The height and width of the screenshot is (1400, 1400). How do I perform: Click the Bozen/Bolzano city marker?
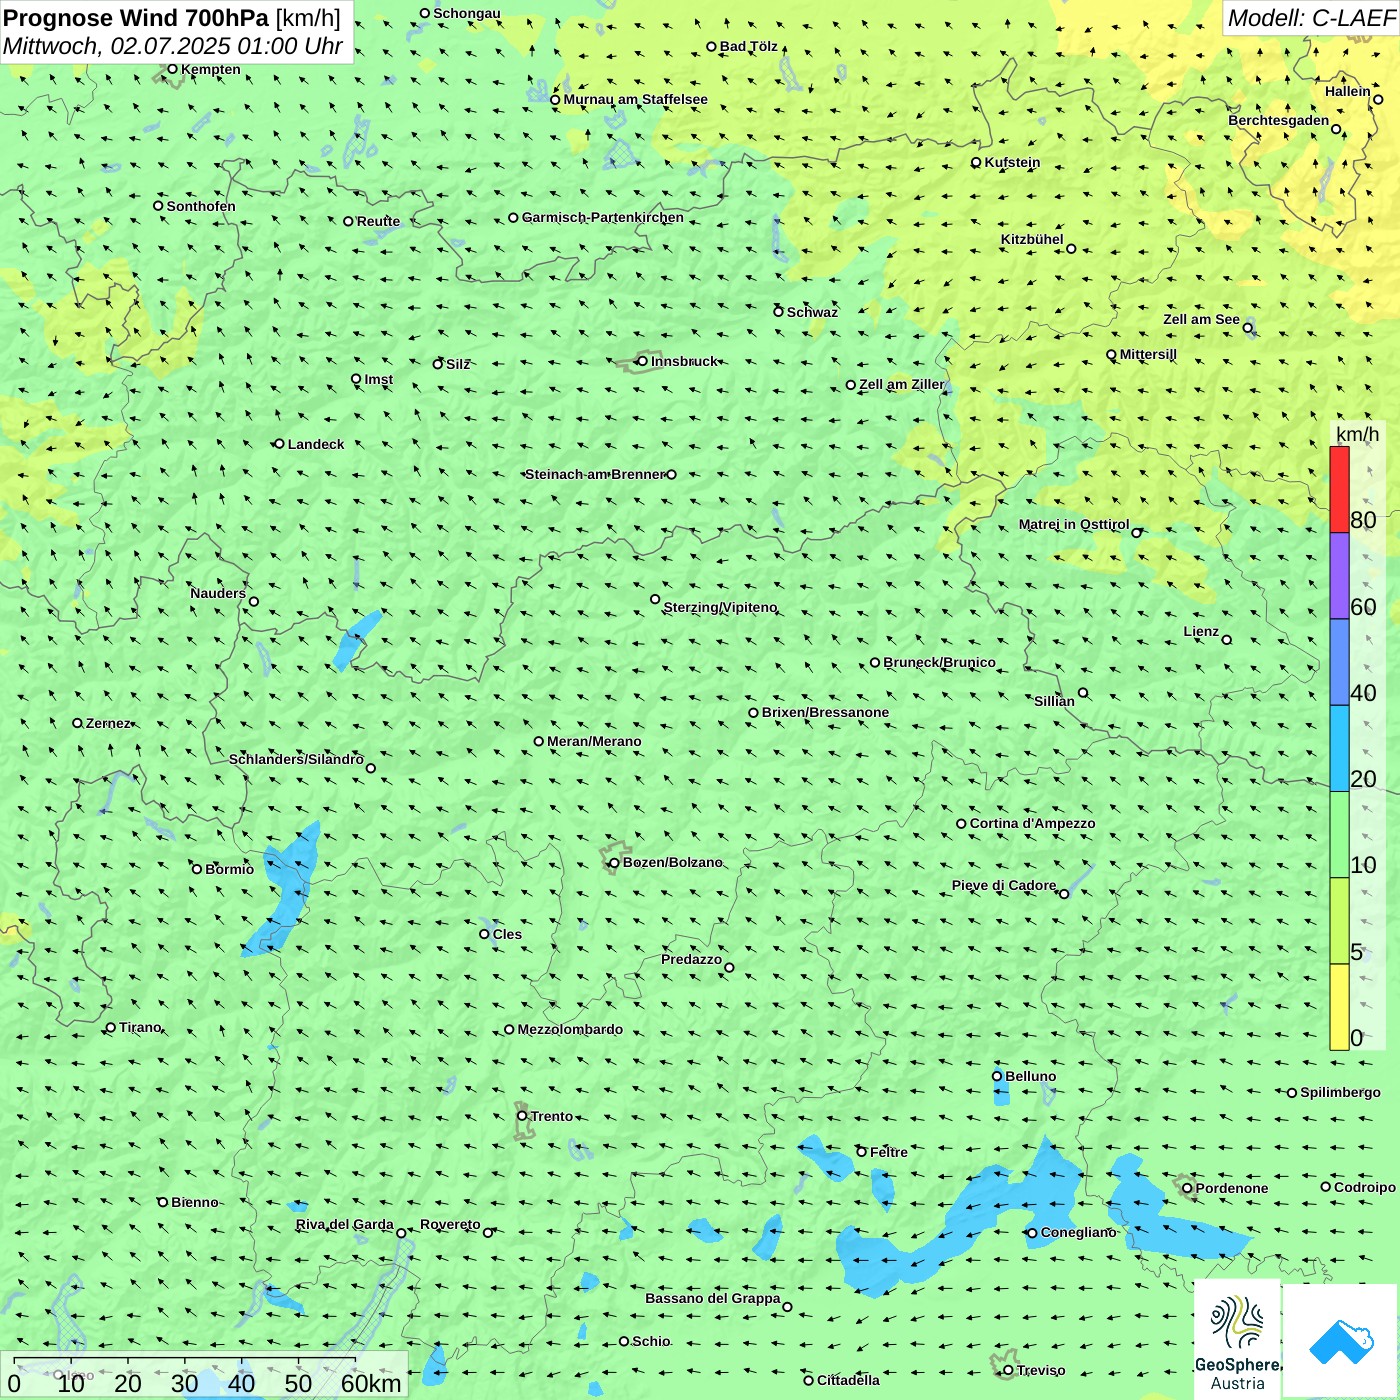point(615,862)
